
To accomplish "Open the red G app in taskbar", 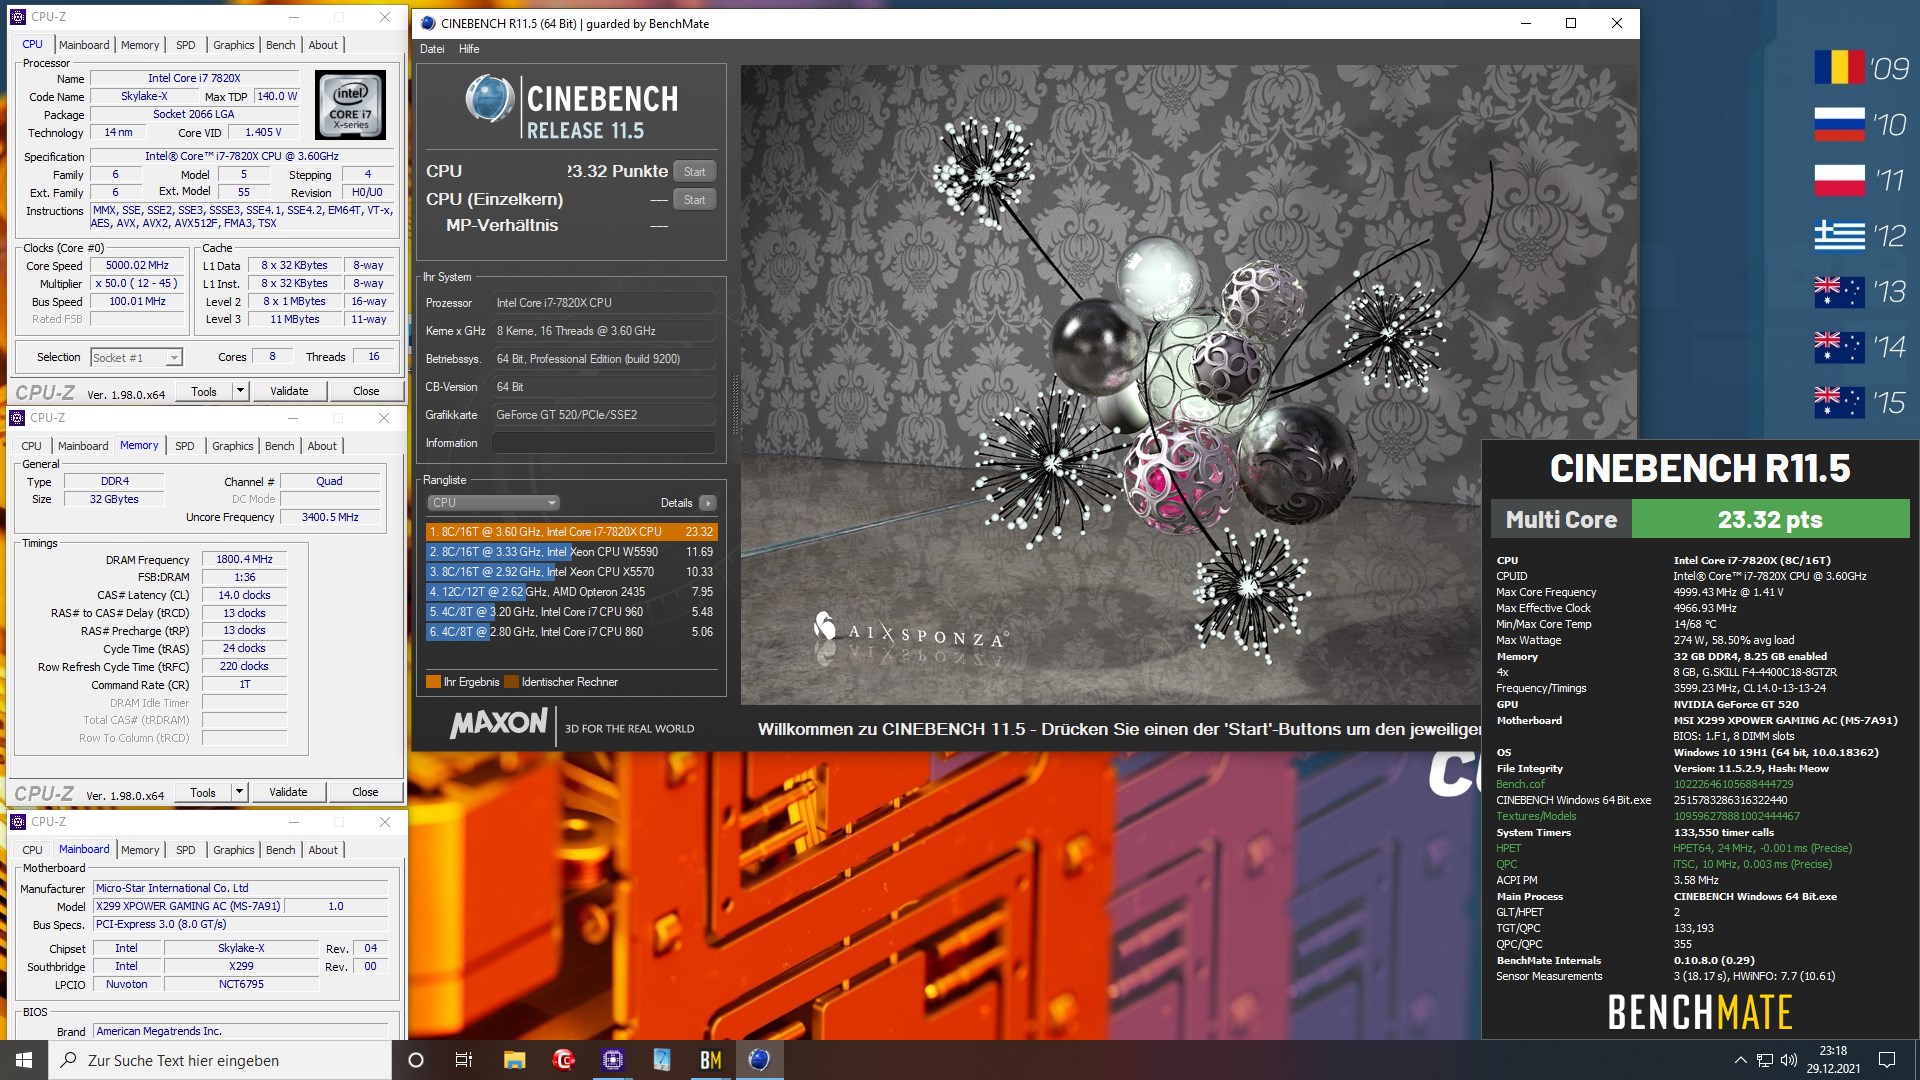I will pyautogui.click(x=563, y=1060).
